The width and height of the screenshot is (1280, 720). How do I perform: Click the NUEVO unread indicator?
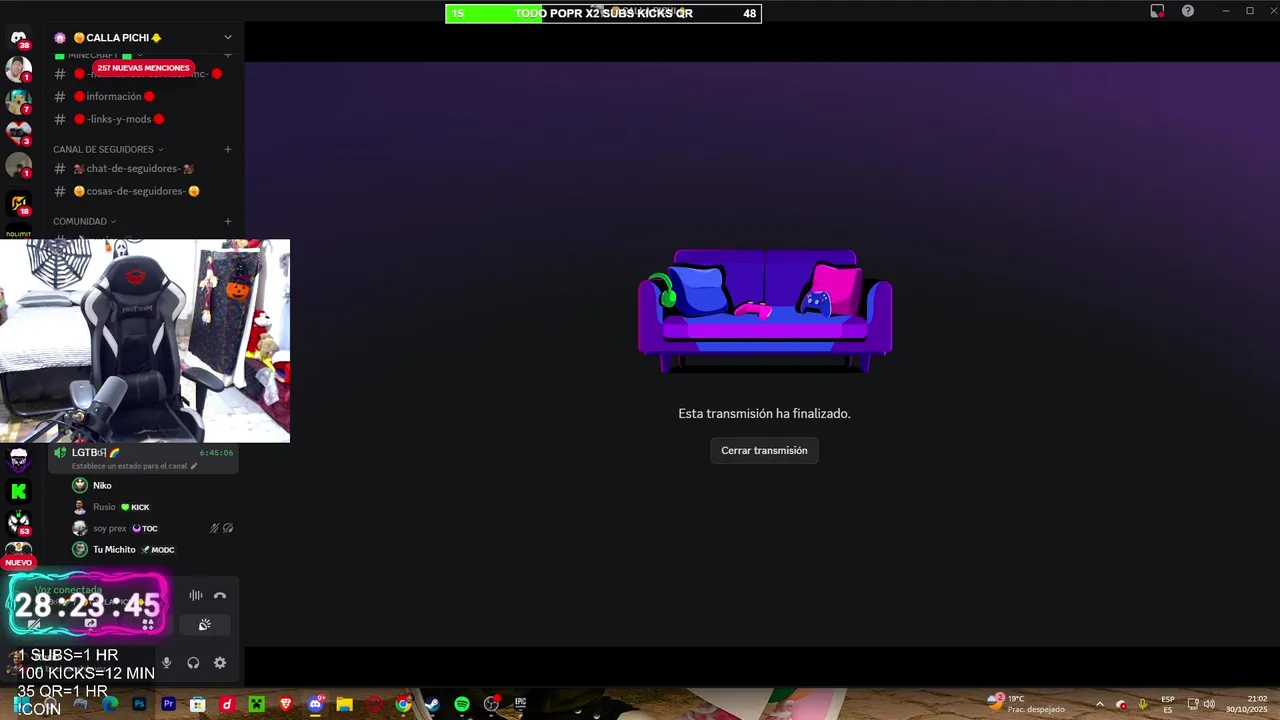(x=18, y=563)
